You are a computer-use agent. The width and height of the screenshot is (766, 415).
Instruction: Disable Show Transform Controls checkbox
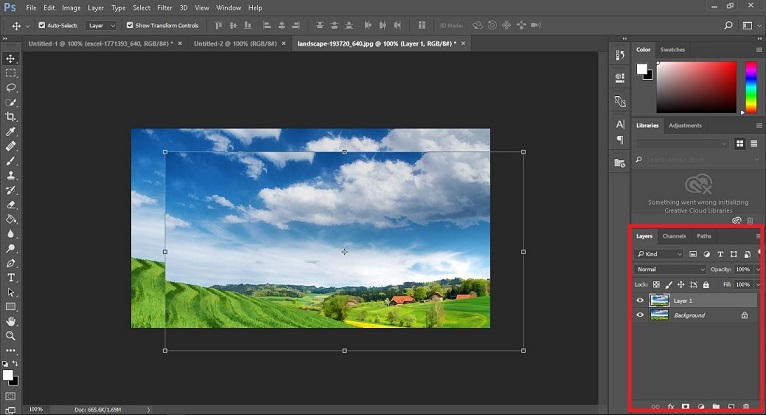point(129,25)
